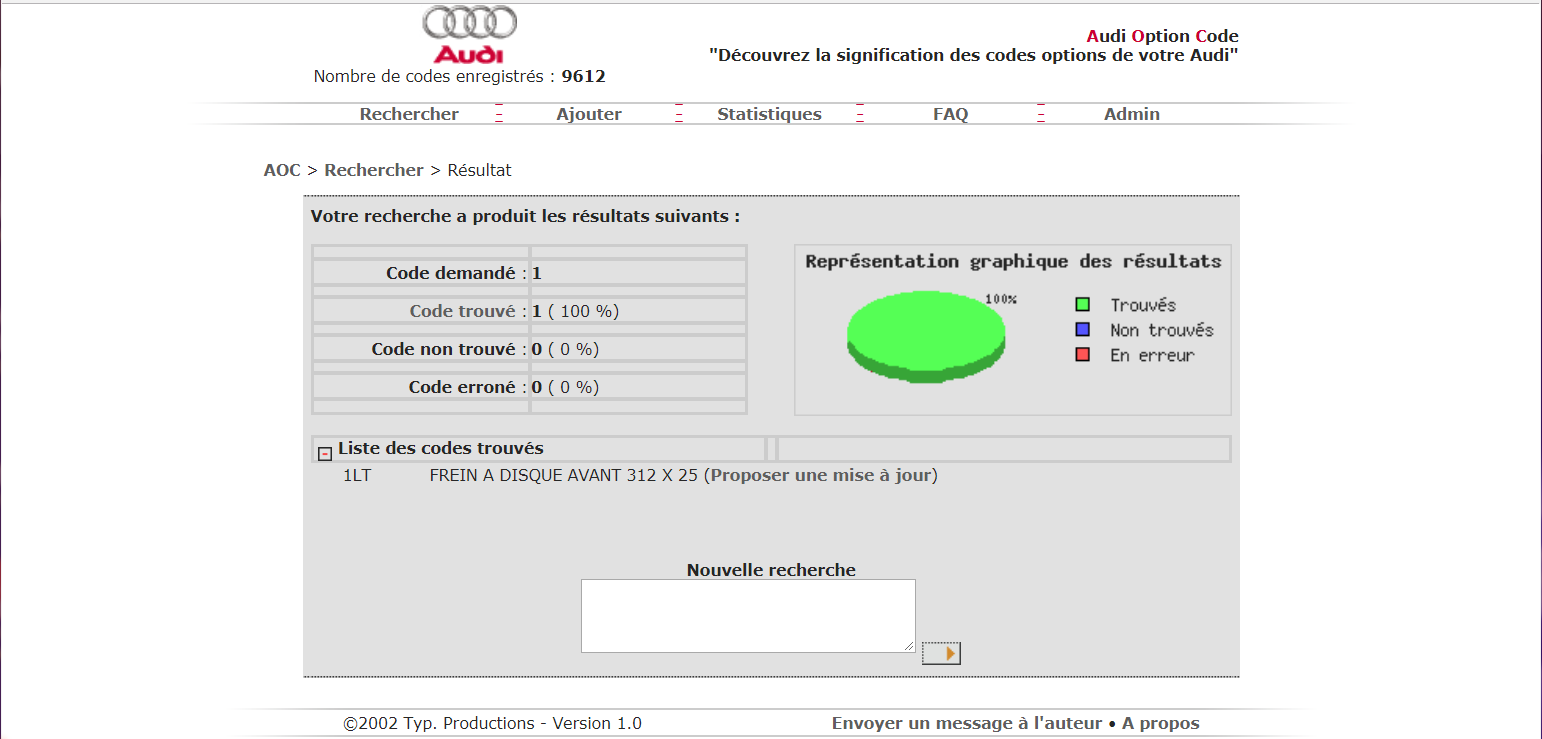This screenshot has height=739, width=1542.
Task: Click Proposer une mise à jour link
Action: coord(821,475)
